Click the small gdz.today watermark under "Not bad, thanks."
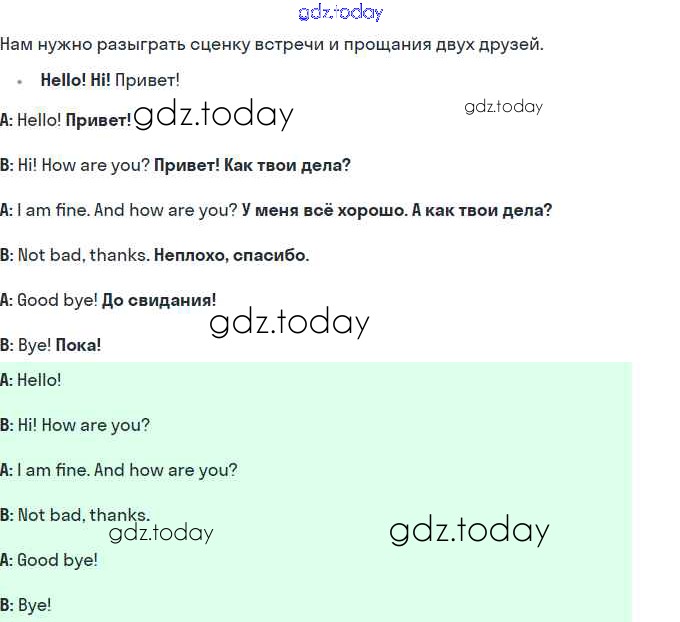The height and width of the screenshot is (622, 680). (161, 533)
